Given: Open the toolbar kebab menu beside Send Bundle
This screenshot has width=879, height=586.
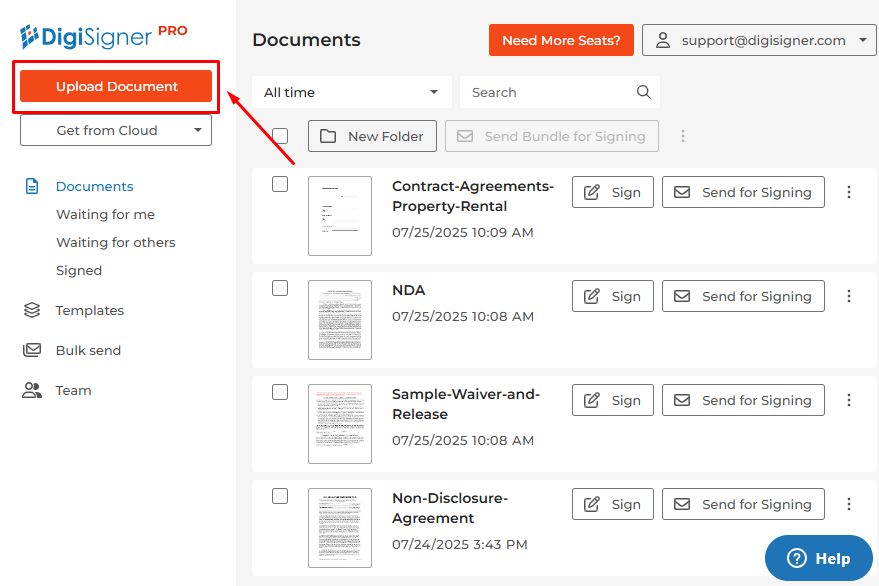Looking at the screenshot, I should pyautogui.click(x=683, y=136).
